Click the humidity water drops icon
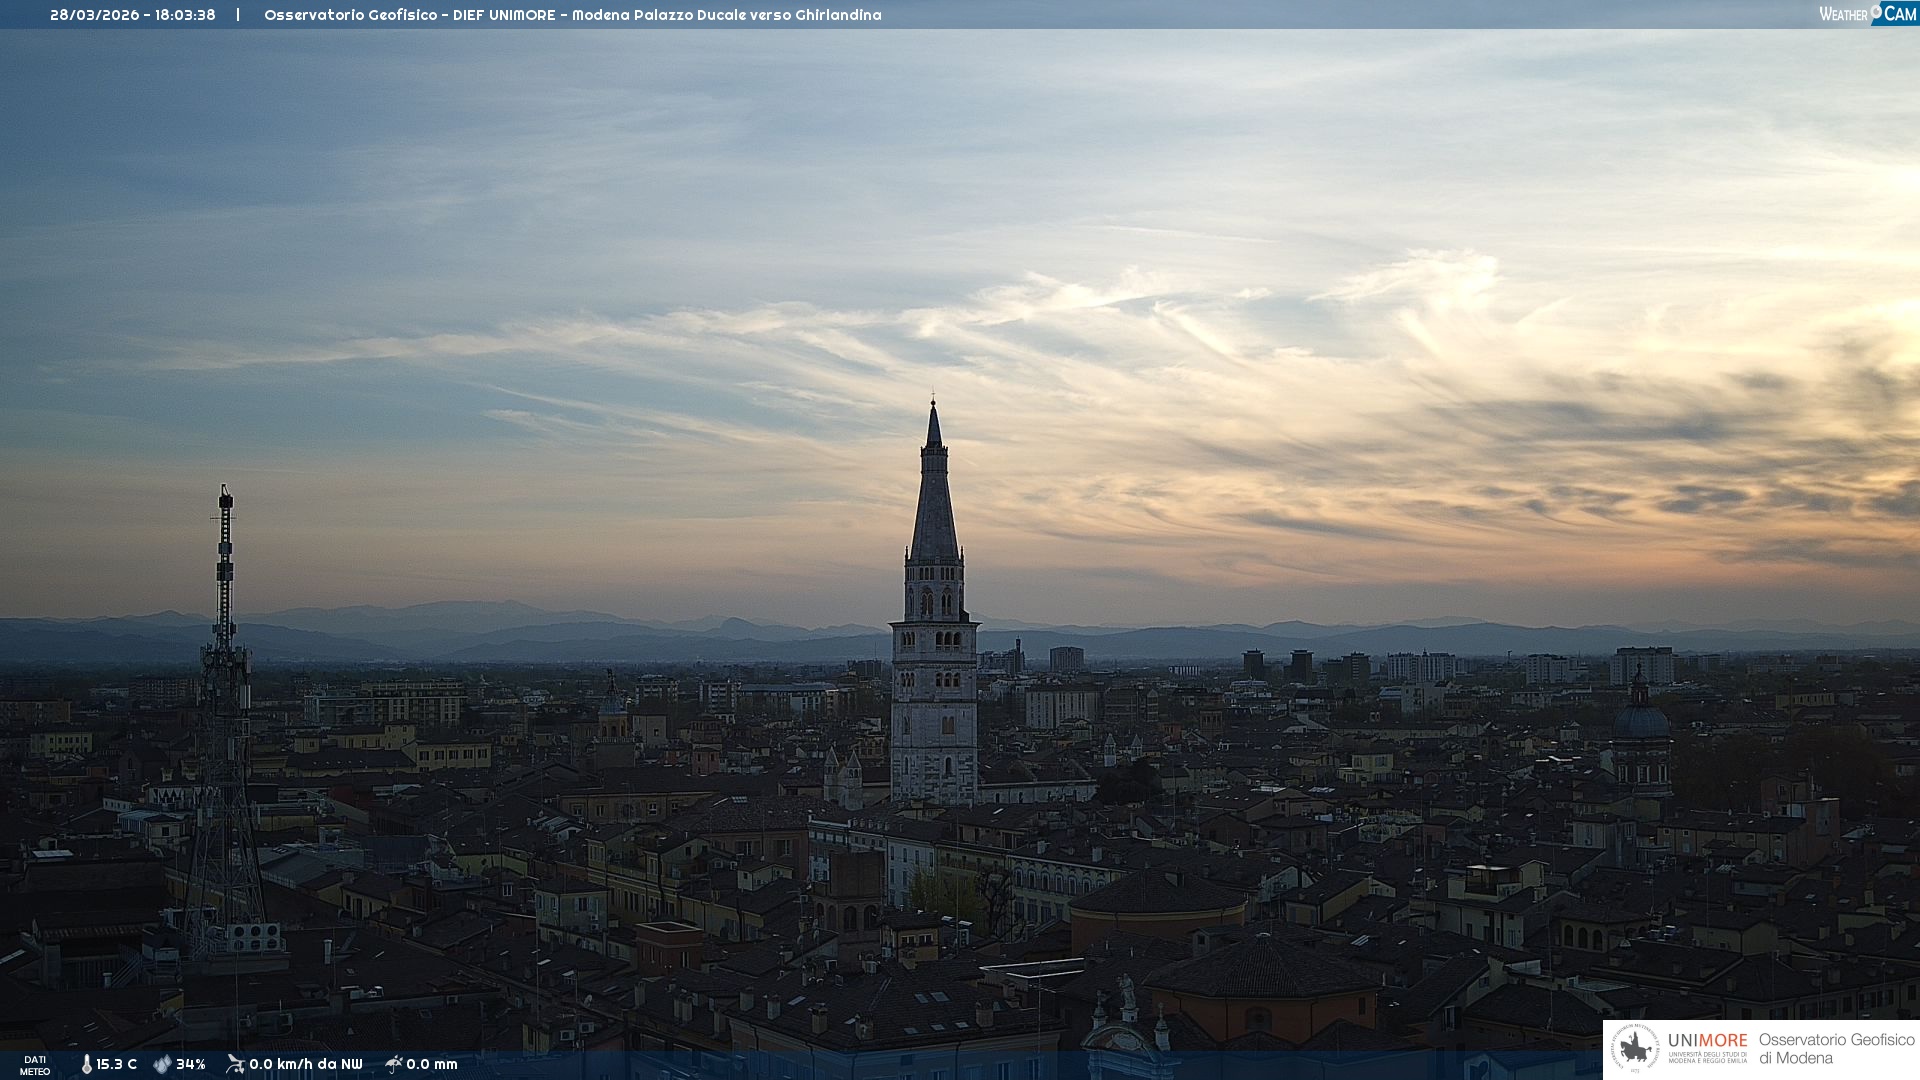Image resolution: width=1920 pixels, height=1080 pixels. click(162, 1065)
